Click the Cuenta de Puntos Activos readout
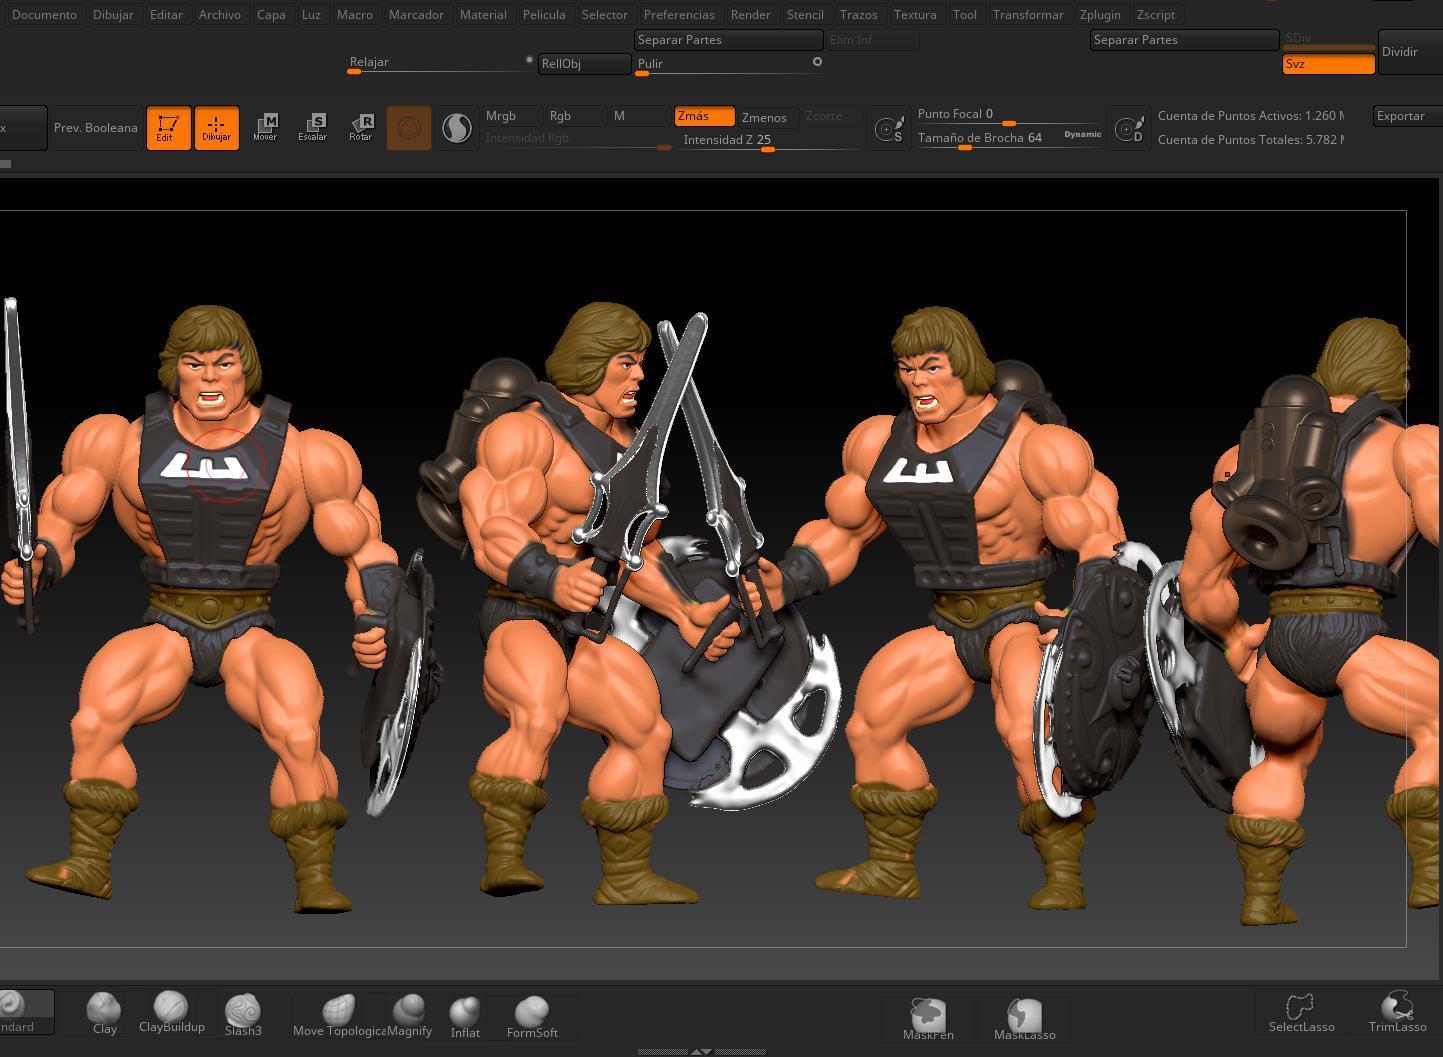1443x1057 pixels. pyautogui.click(x=1250, y=116)
